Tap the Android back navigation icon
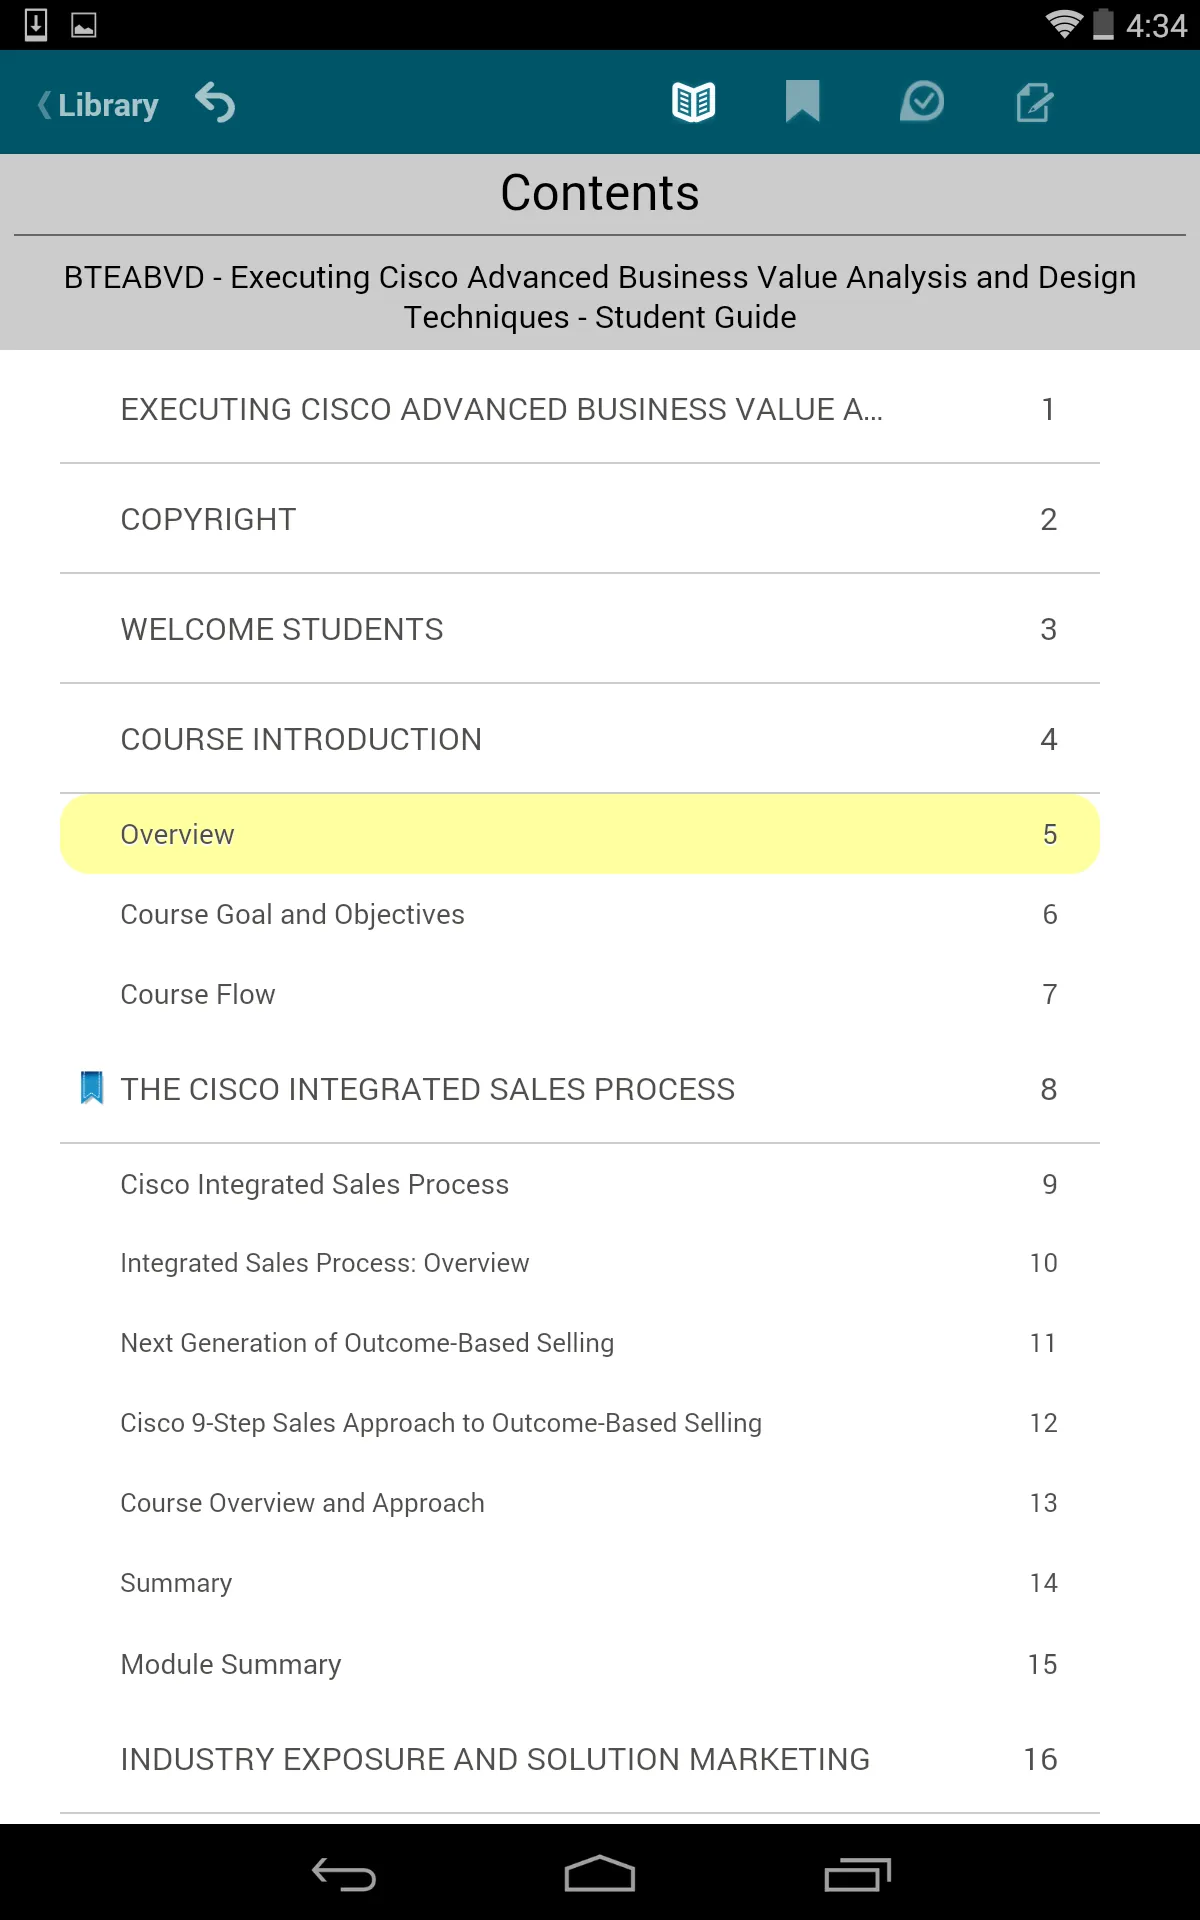This screenshot has width=1200, height=1920. (343, 1874)
